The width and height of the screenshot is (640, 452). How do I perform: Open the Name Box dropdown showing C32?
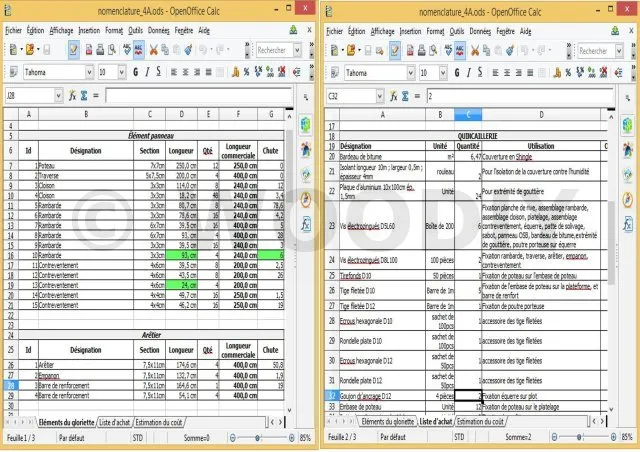[x=382, y=96]
